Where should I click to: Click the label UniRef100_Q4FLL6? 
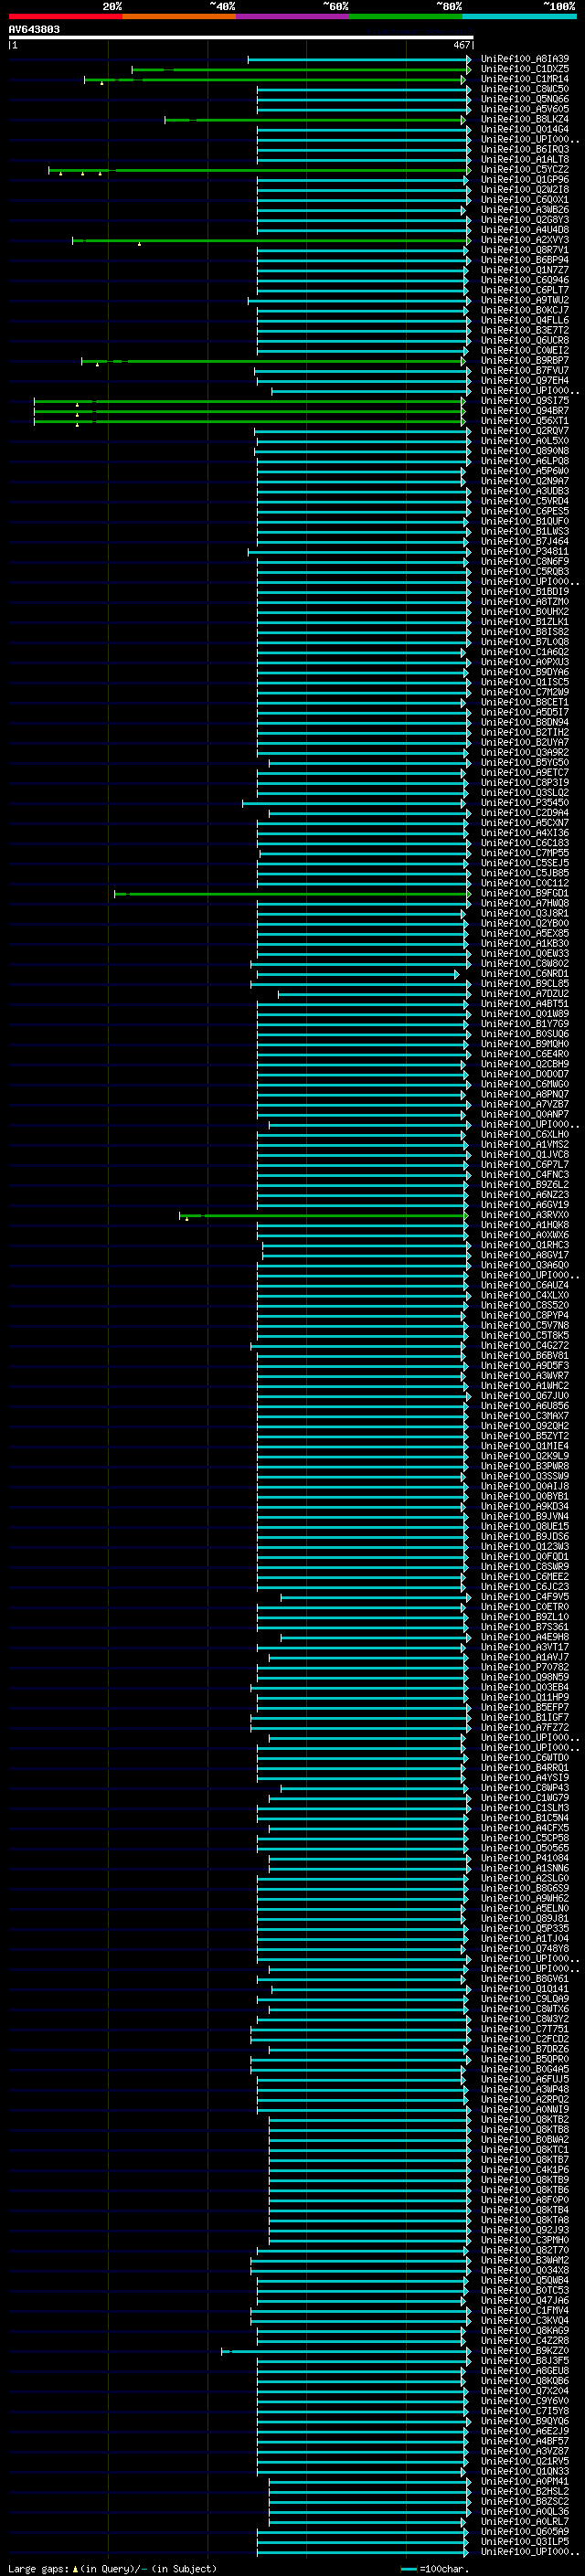pyautogui.click(x=525, y=320)
